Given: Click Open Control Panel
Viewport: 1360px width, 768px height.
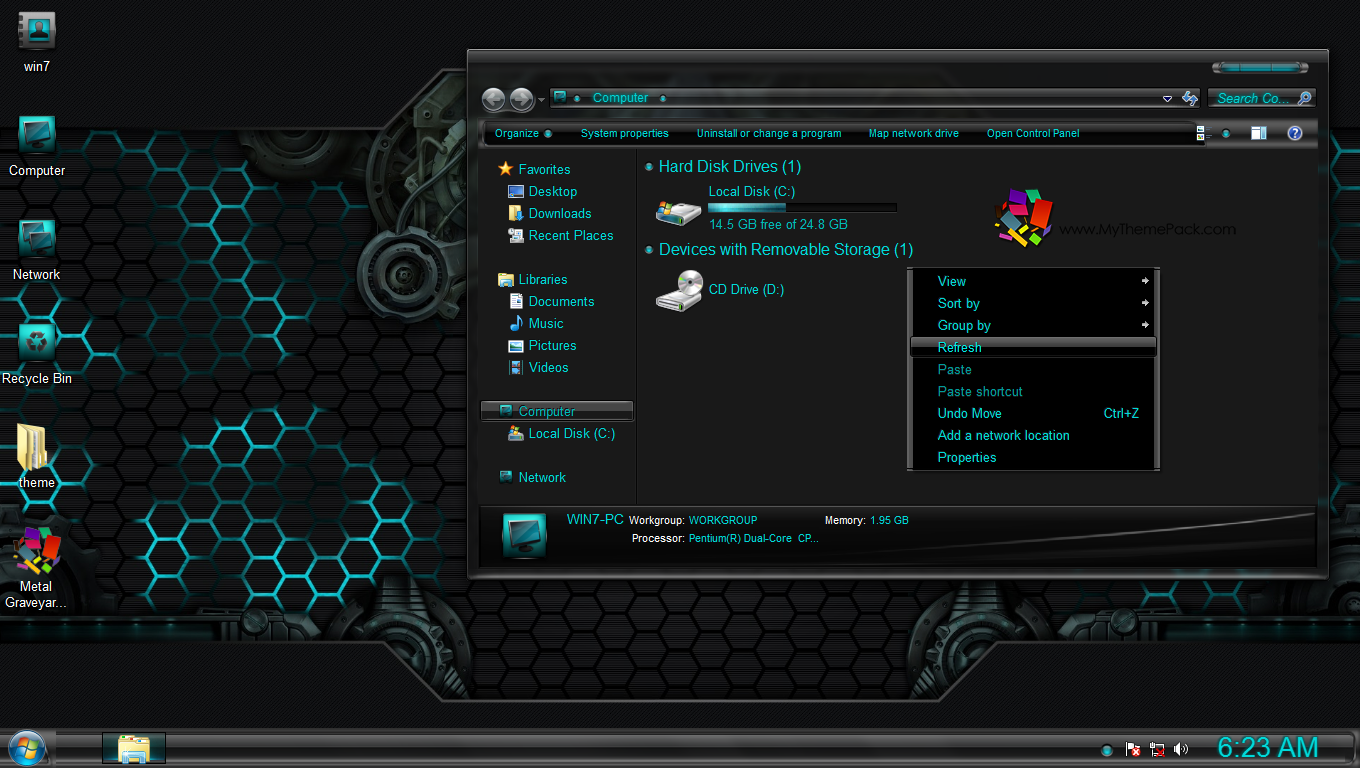Looking at the screenshot, I should (x=1033, y=133).
